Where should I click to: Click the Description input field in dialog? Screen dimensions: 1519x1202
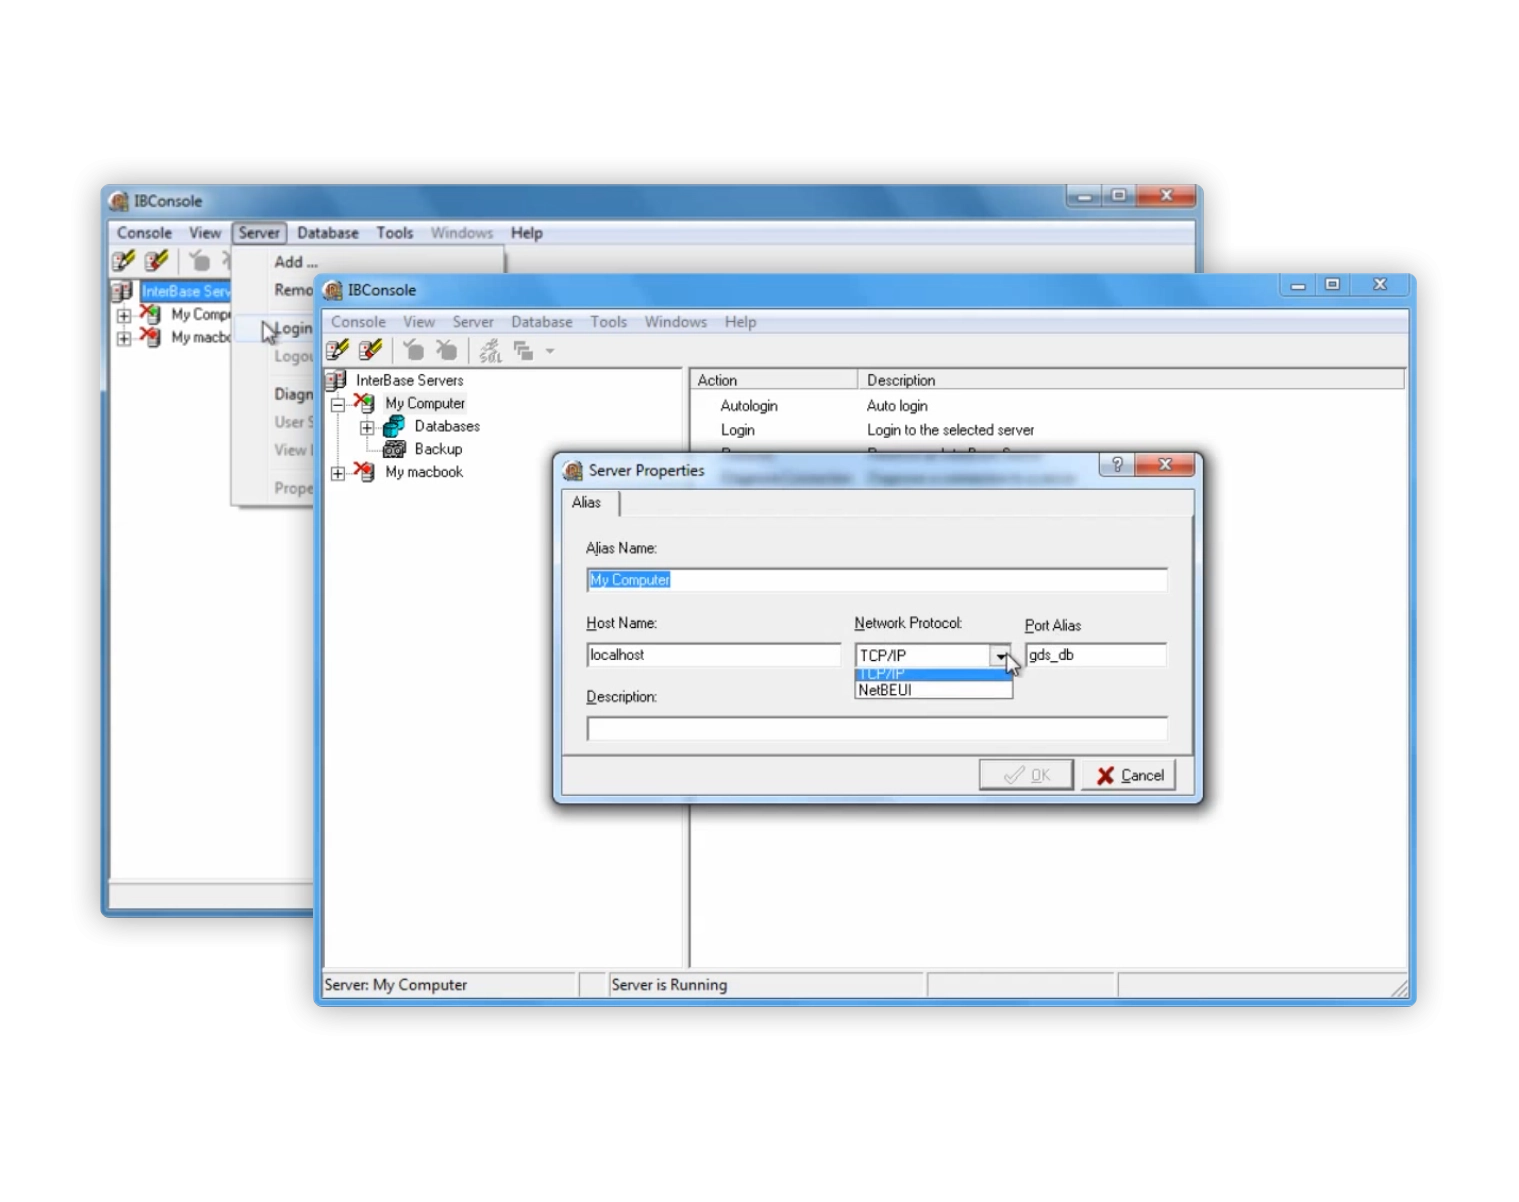pyautogui.click(x=877, y=729)
